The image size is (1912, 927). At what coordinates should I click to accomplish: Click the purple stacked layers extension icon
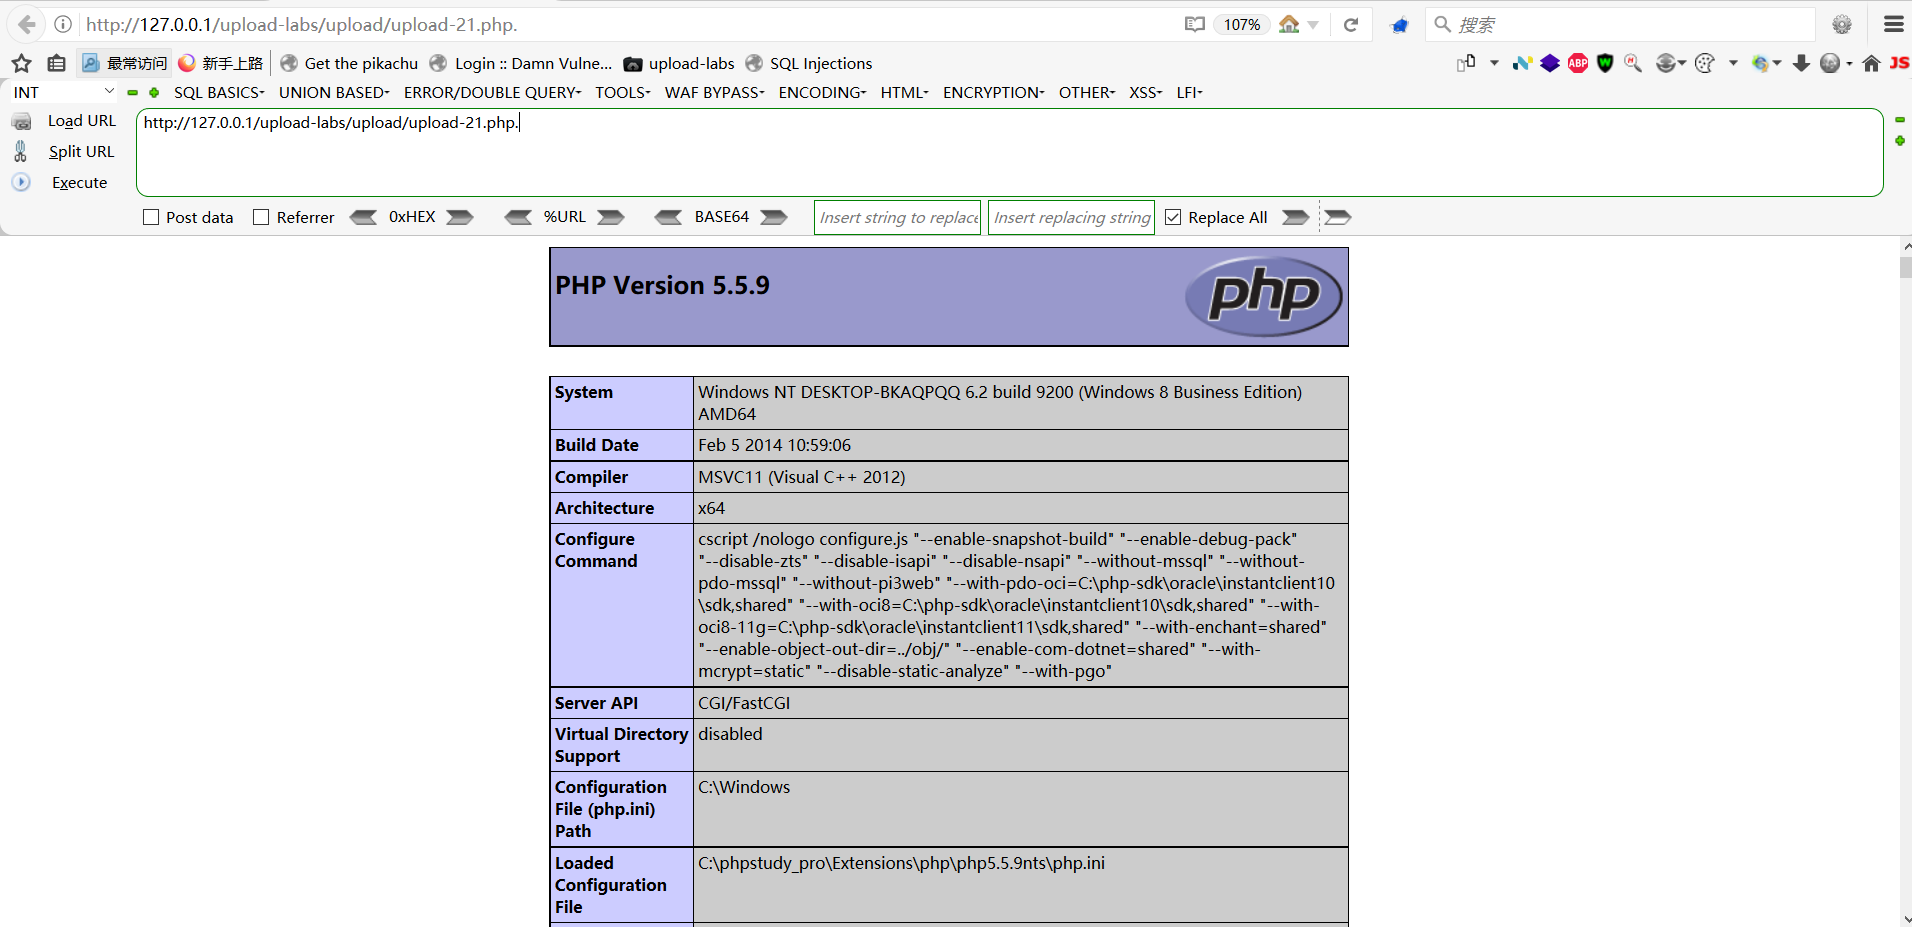[1550, 63]
